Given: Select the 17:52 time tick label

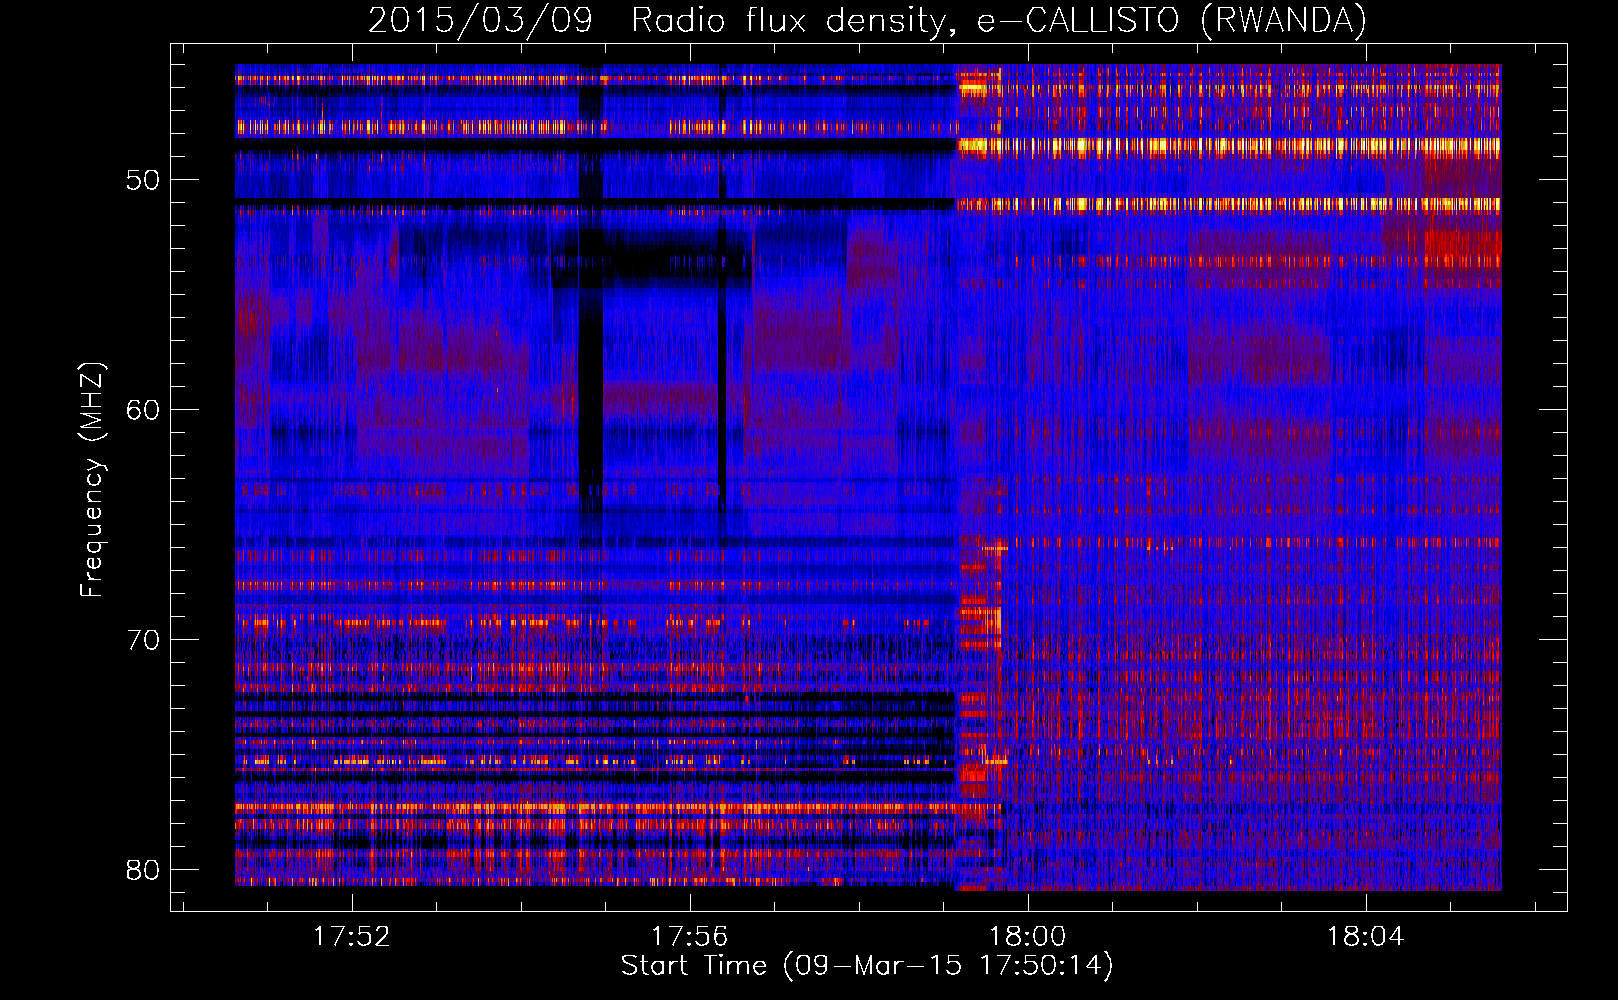Looking at the screenshot, I should tap(351, 937).
